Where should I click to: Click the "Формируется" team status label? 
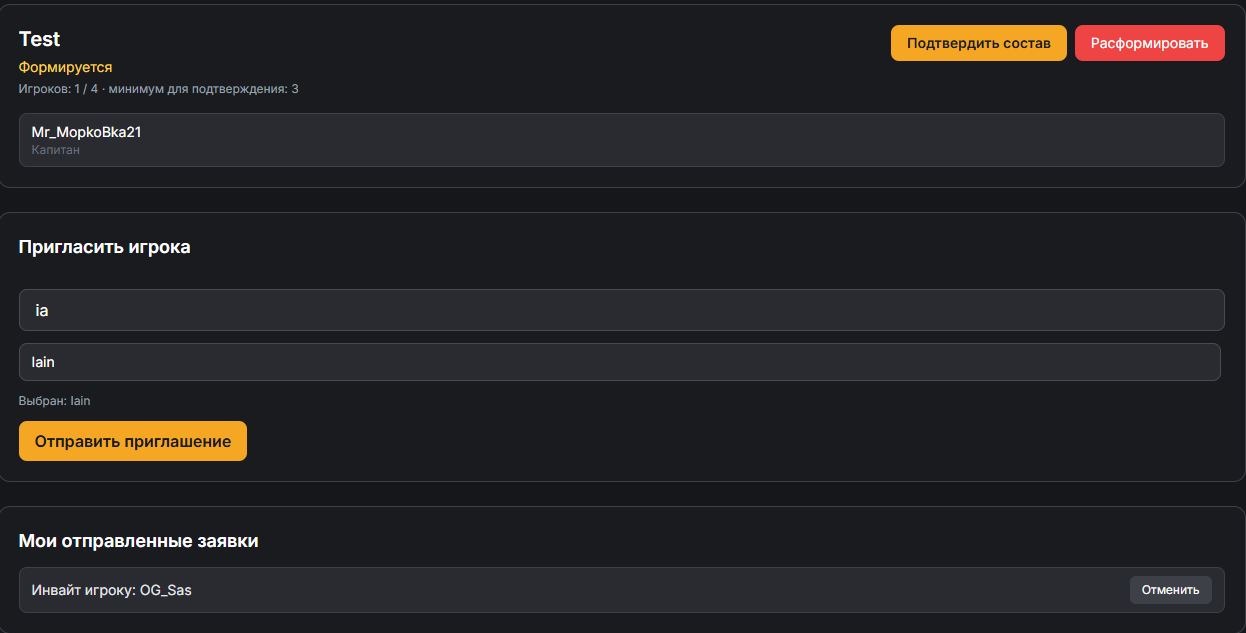(x=65, y=67)
